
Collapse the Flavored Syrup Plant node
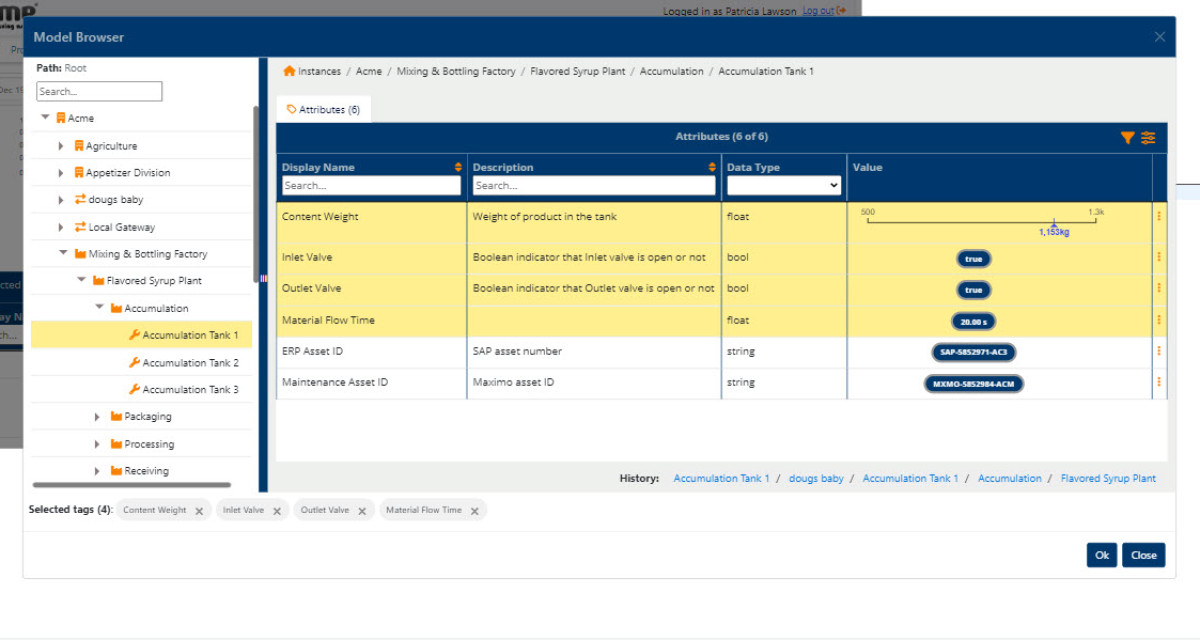[x=81, y=280]
